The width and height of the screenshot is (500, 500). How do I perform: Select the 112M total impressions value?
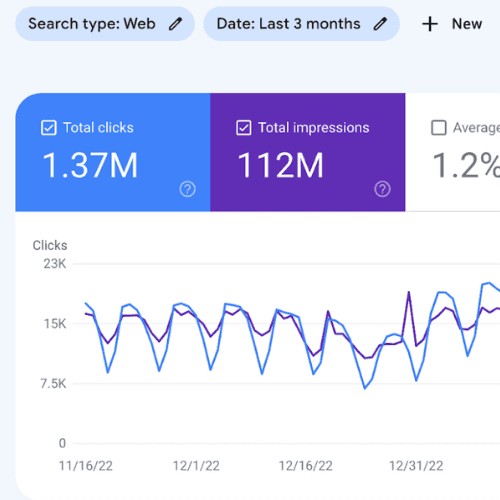point(280,165)
